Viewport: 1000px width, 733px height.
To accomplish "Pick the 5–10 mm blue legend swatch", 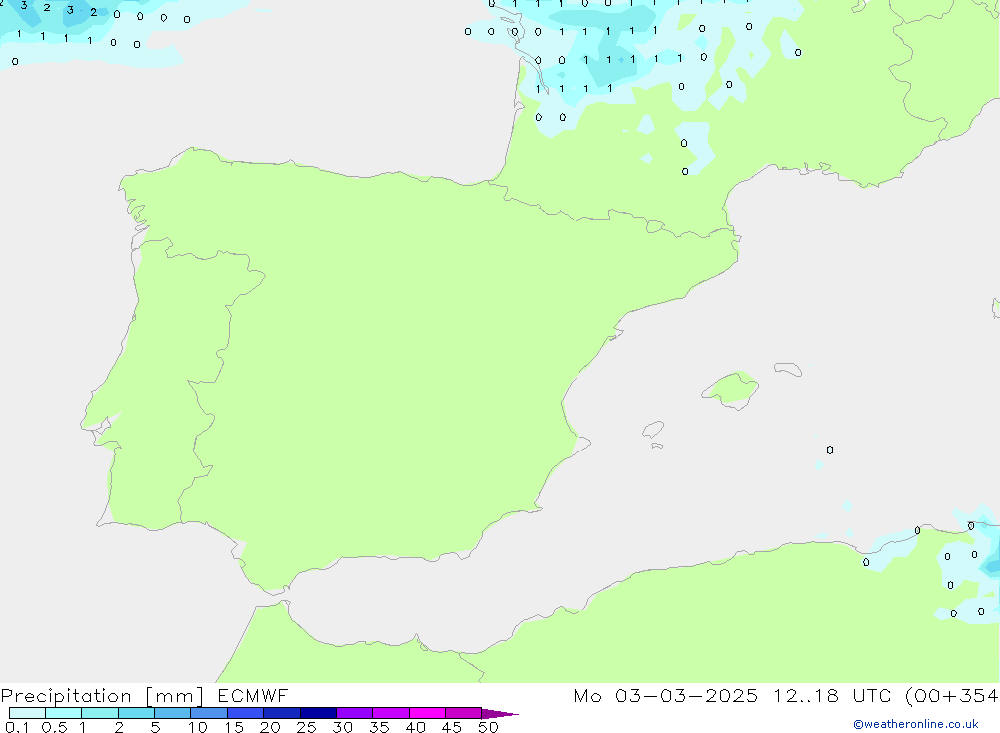I will [172, 713].
